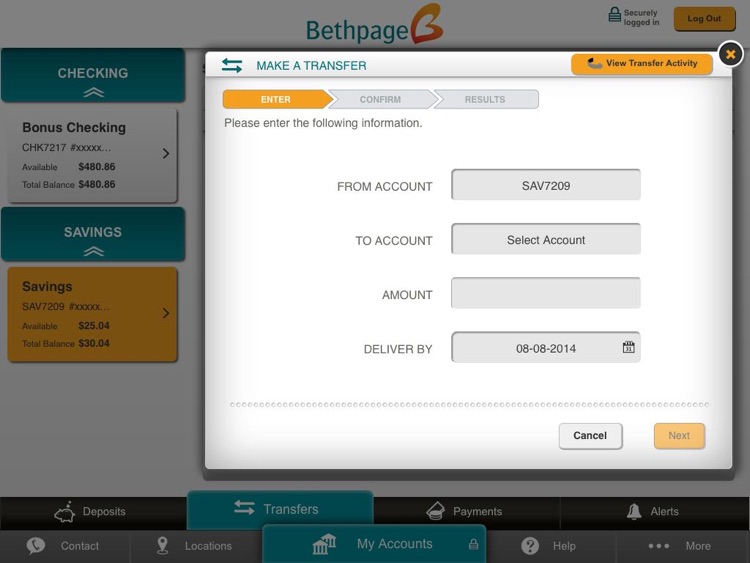
Task: Click the MAKE A TRANSFER heading
Action: (311, 66)
